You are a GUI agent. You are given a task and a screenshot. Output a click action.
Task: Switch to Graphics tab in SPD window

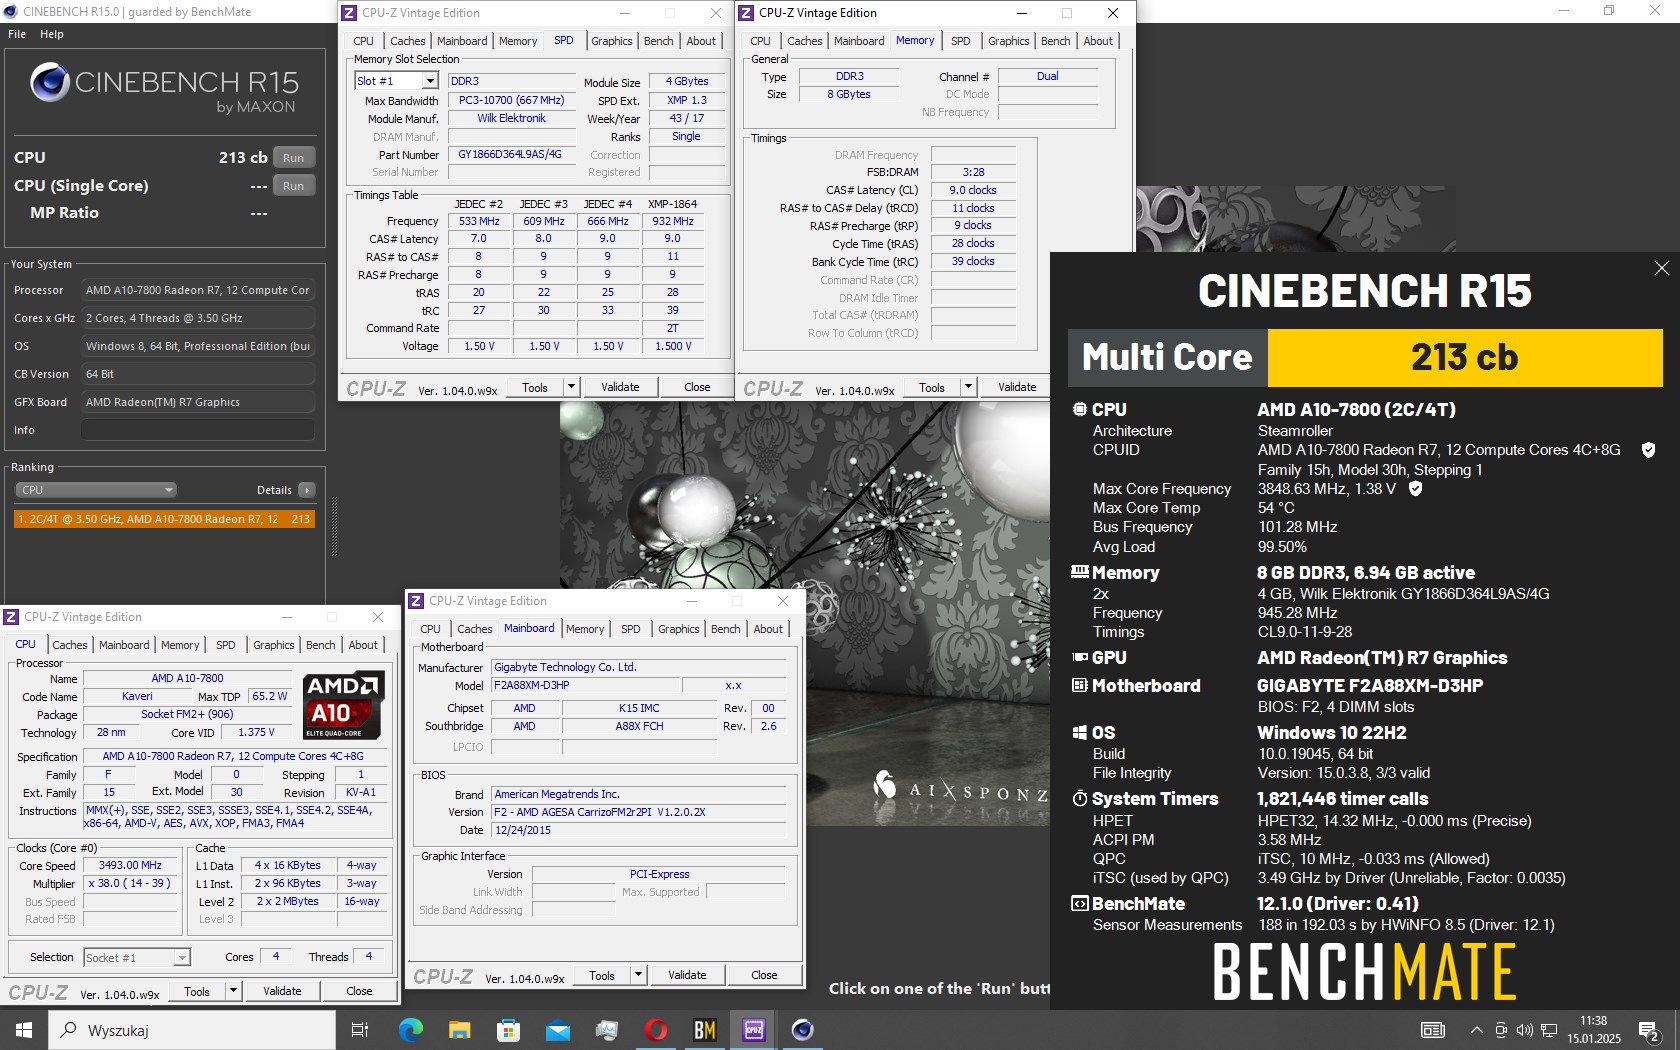tap(612, 41)
